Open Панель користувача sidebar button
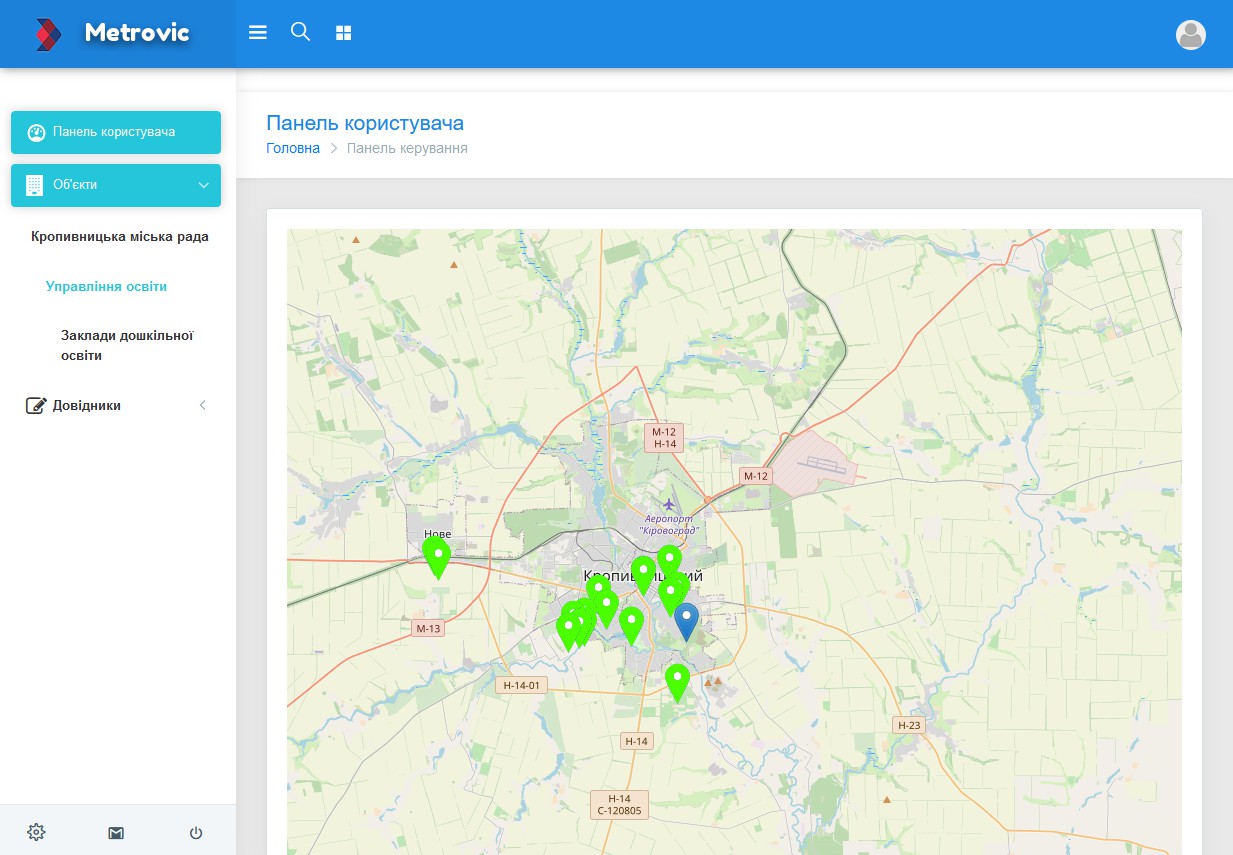Screen dimensions: 1233x855 pos(116,132)
